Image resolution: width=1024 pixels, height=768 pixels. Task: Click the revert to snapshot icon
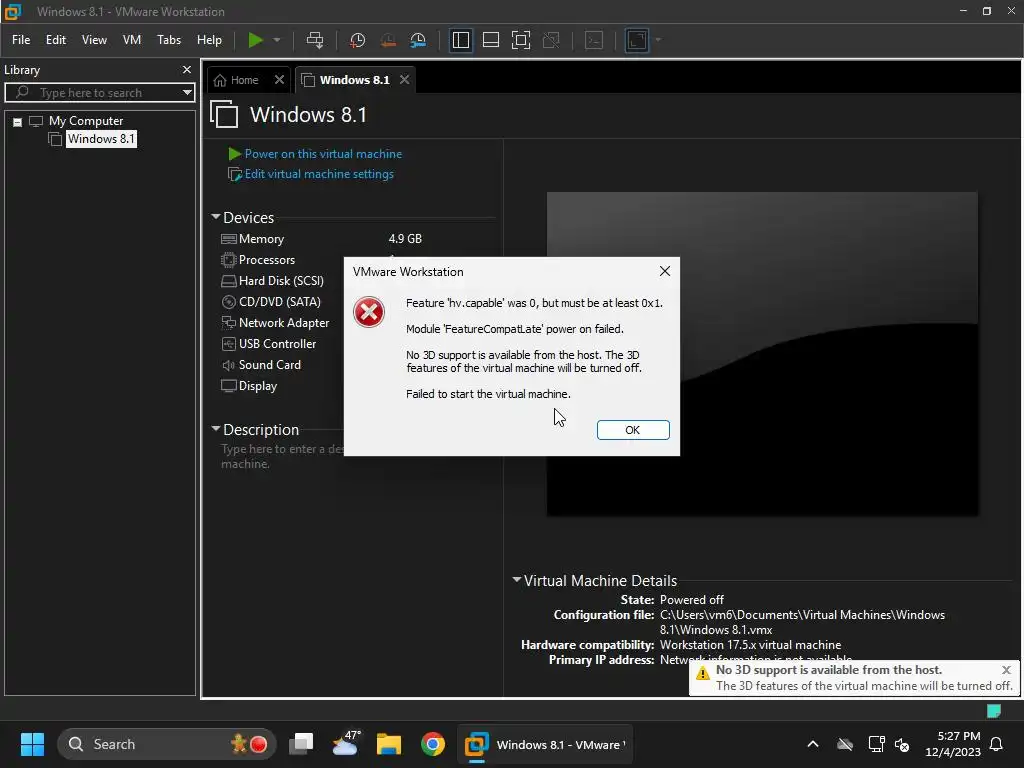point(388,40)
